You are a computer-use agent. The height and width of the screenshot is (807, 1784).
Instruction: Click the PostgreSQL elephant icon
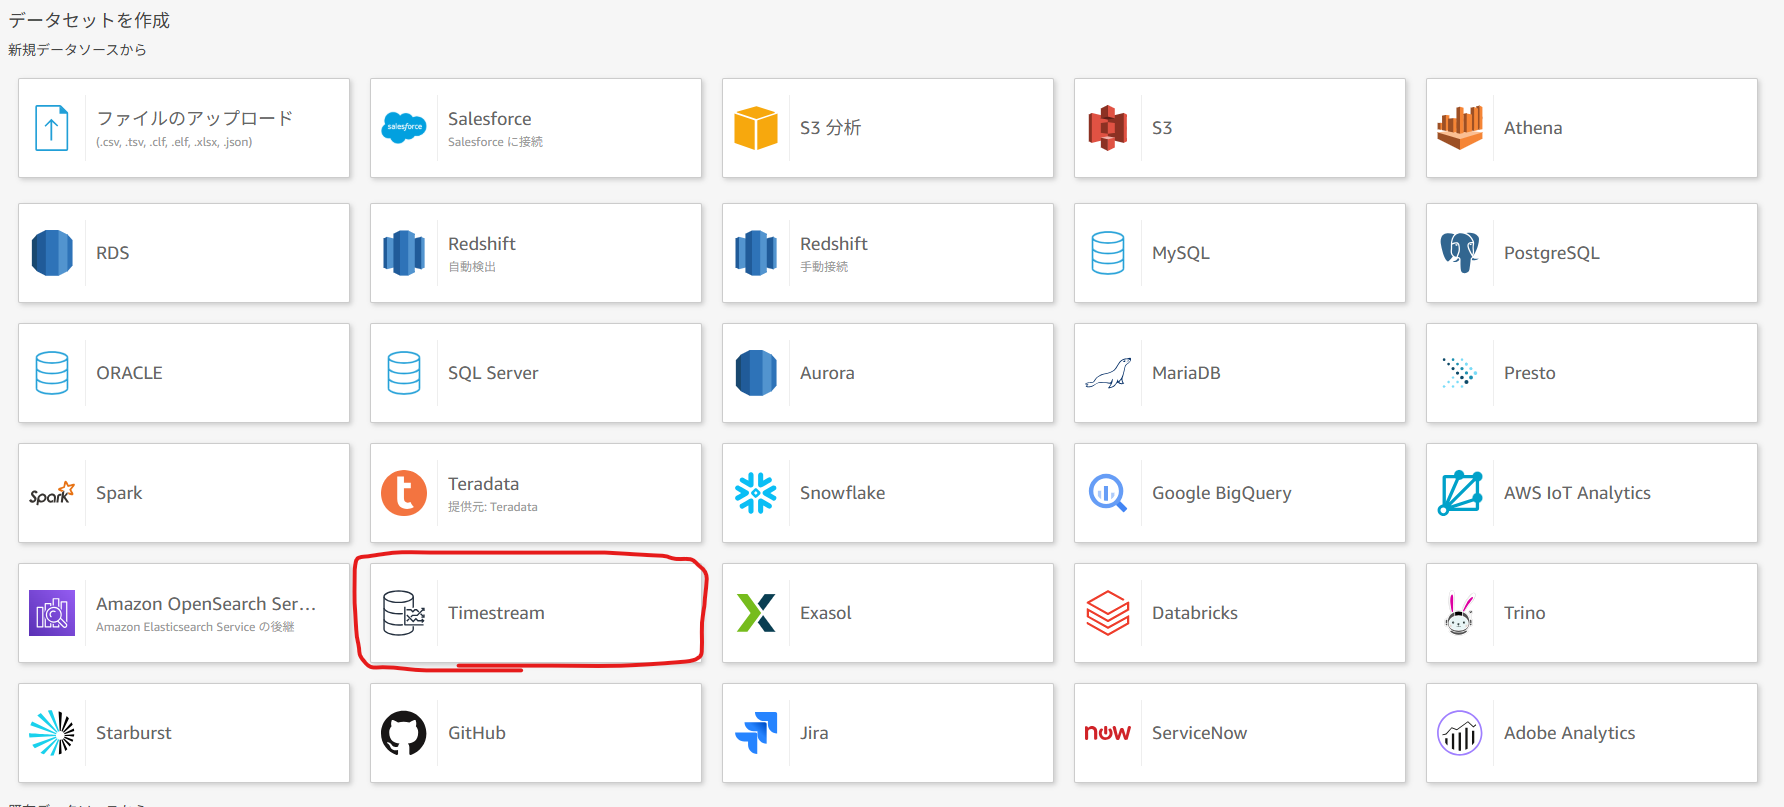click(x=1460, y=253)
